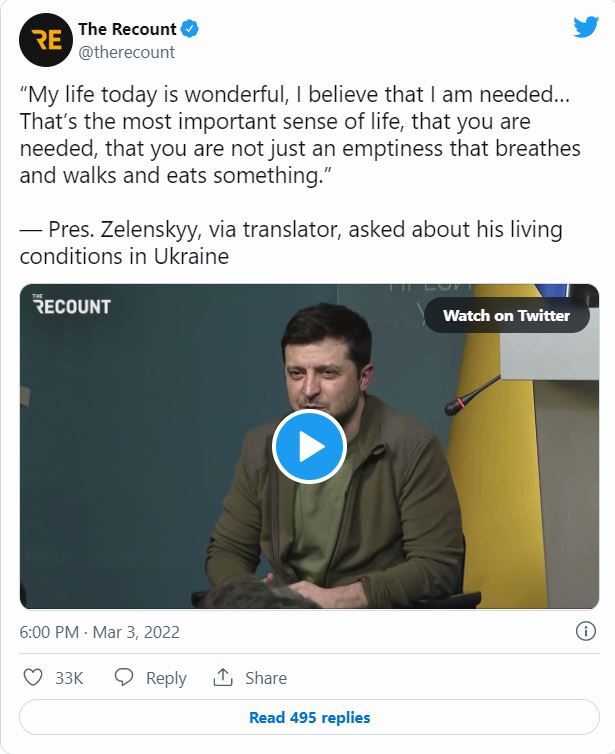Image resolution: width=615 pixels, height=754 pixels.
Task: Open Twitter via the bird logo
Action: (585, 27)
